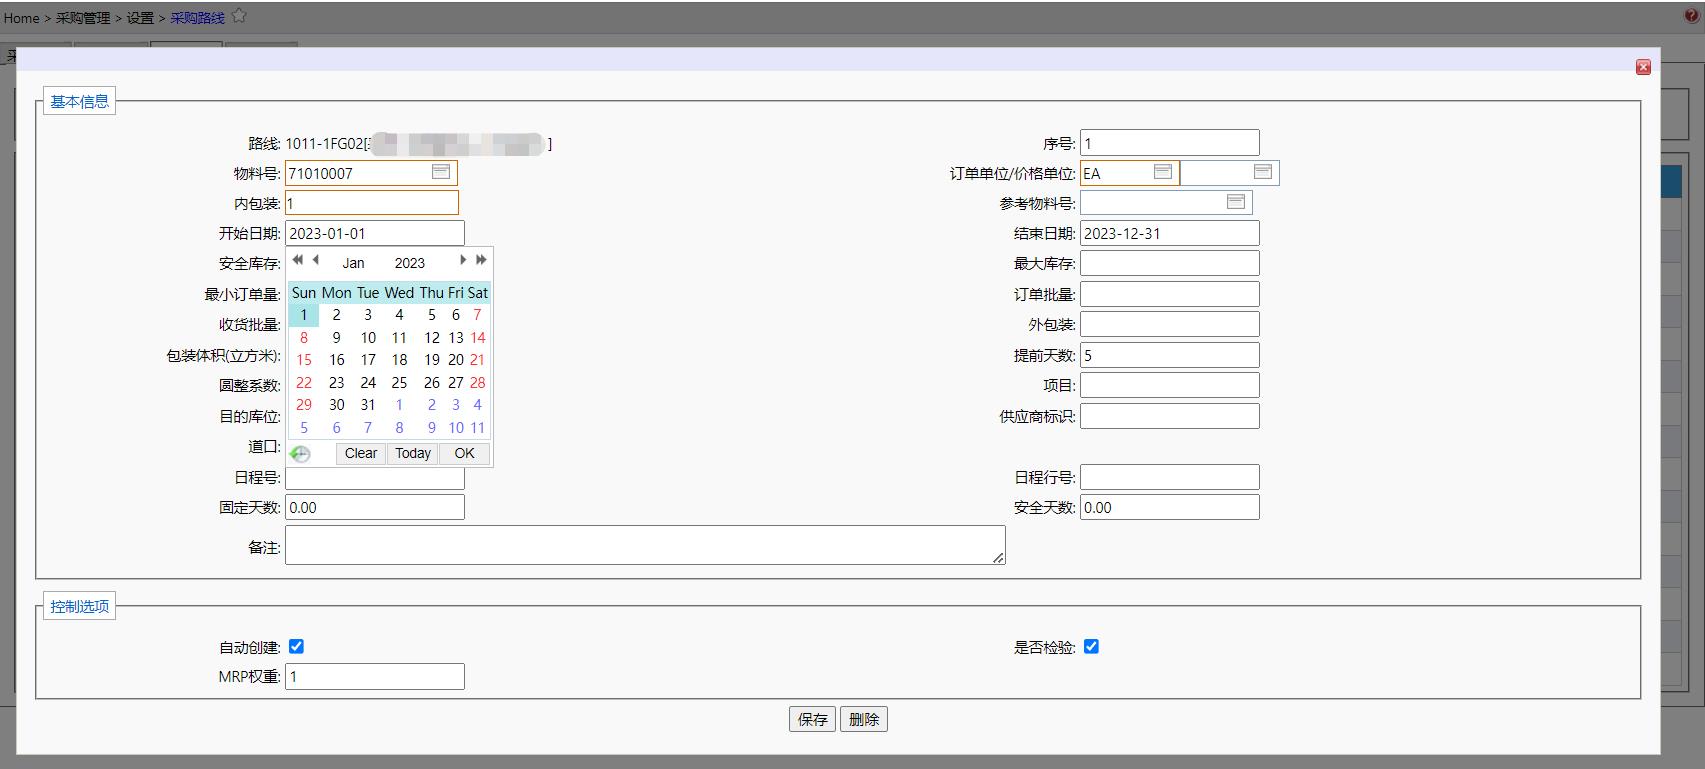Image resolution: width=1705 pixels, height=769 pixels.
Task: Confirm the date with OK button
Action: click(464, 453)
